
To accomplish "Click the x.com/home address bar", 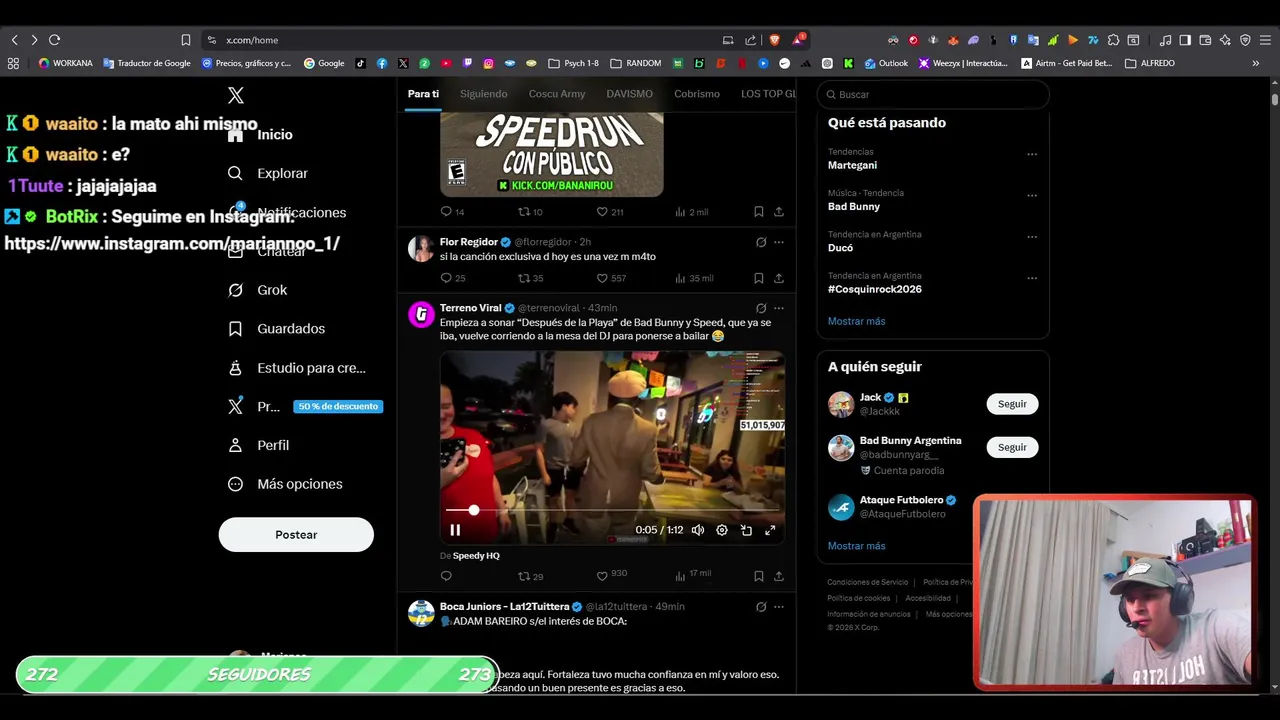I will point(460,40).
